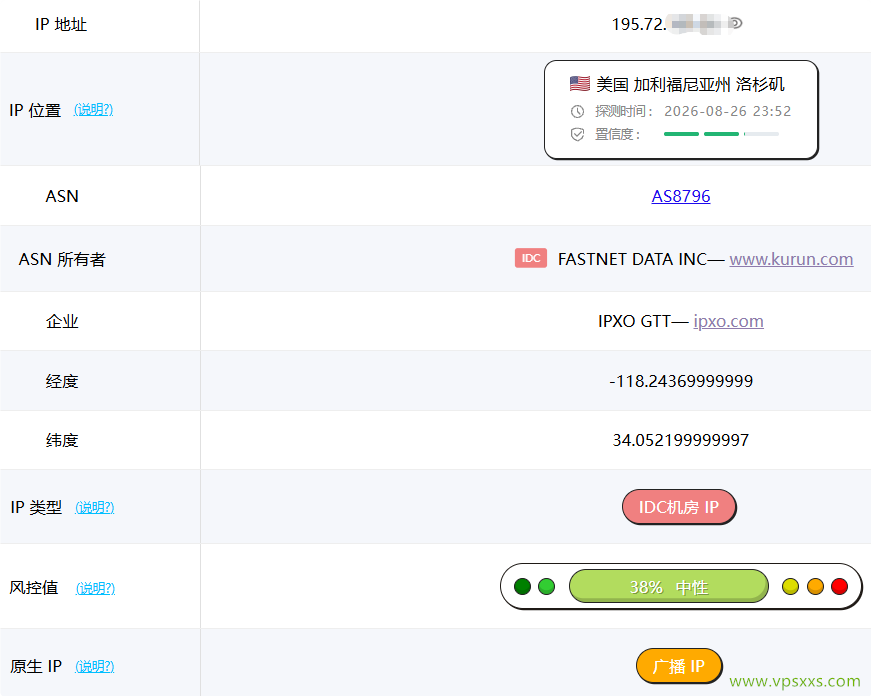The height and width of the screenshot is (696, 871).
Task: Click the 原生 IP row label
Action: click(x=36, y=666)
